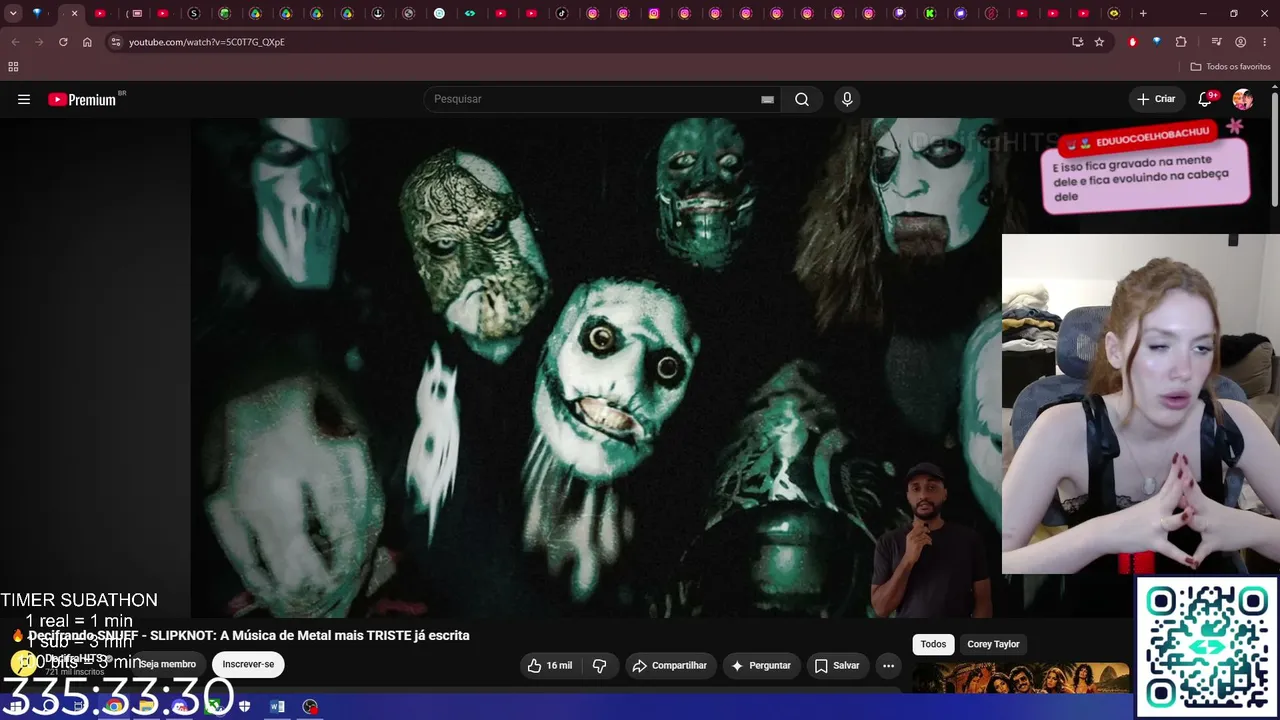View site information for youtube.com
The width and height of the screenshot is (1280, 720).
116,42
